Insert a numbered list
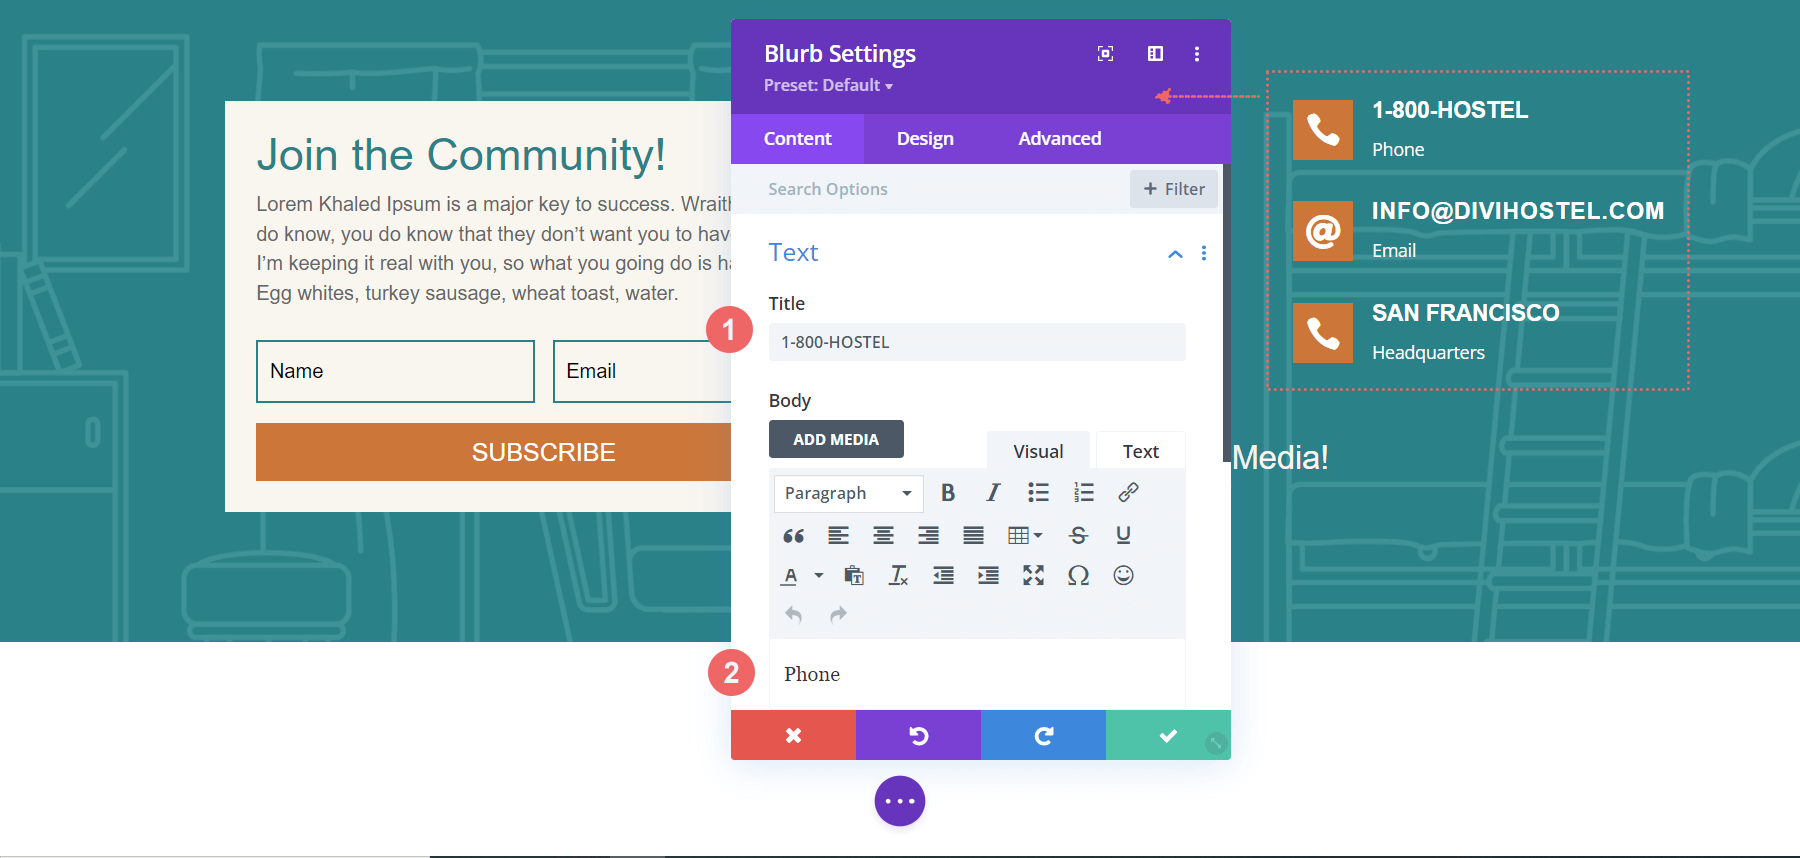 (x=1084, y=493)
